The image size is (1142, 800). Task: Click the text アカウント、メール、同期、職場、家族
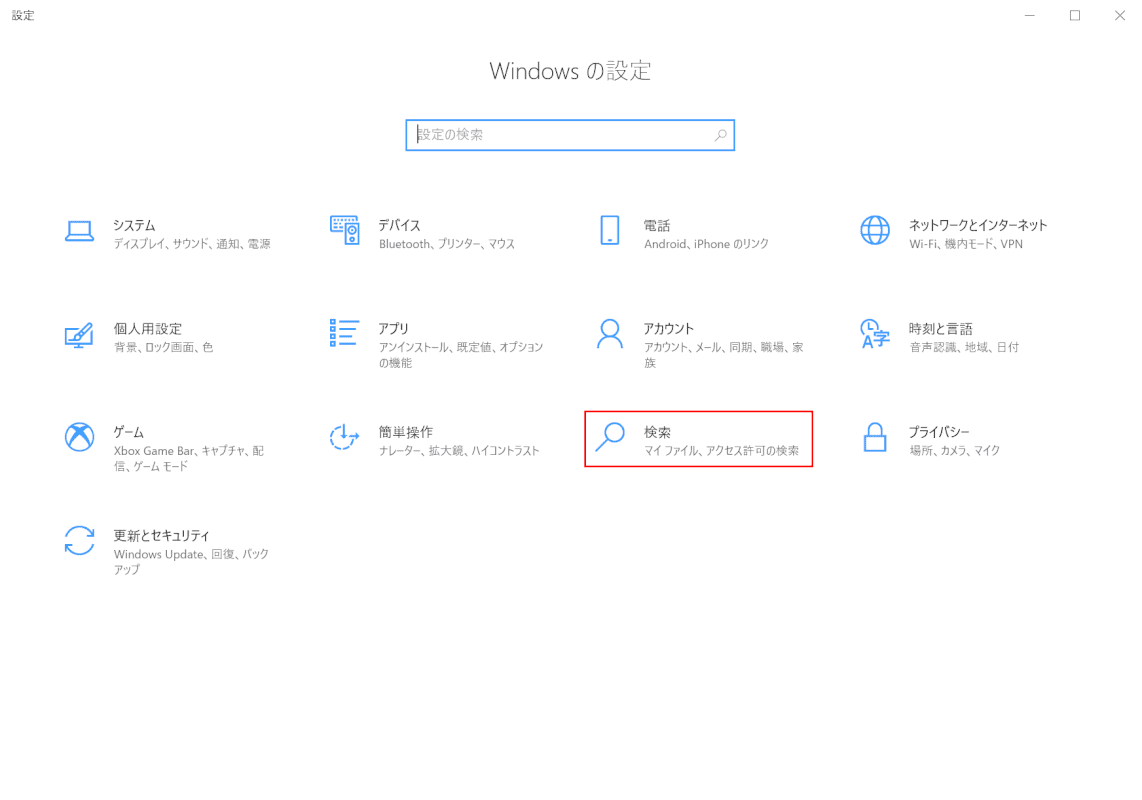(x=724, y=355)
